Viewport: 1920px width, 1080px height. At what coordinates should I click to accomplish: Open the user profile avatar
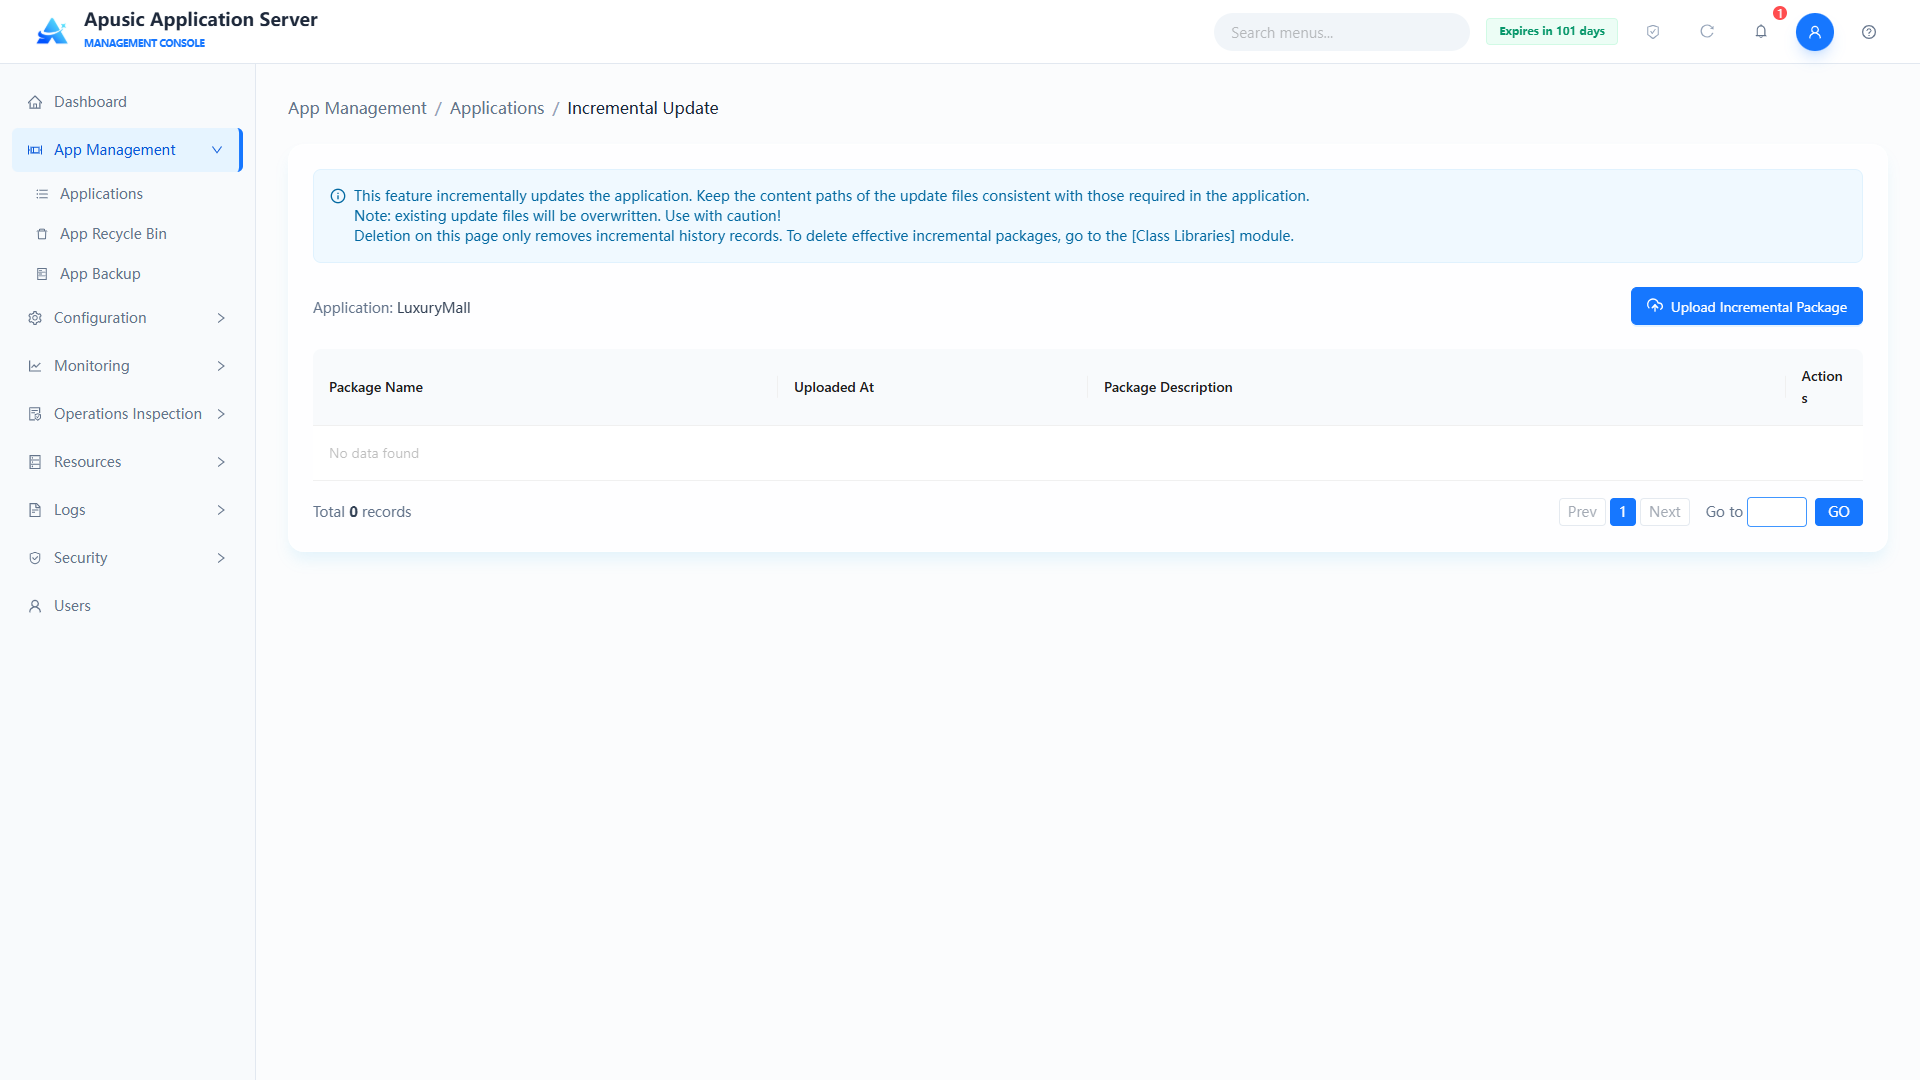point(1815,32)
